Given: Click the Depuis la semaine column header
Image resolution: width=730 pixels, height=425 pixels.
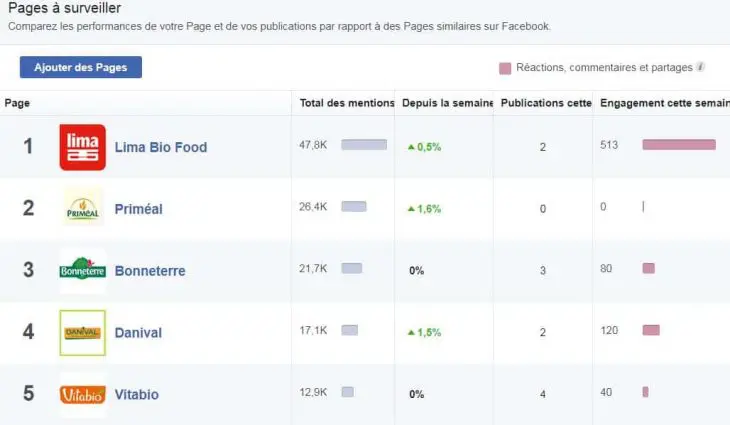Looking at the screenshot, I should [447, 103].
